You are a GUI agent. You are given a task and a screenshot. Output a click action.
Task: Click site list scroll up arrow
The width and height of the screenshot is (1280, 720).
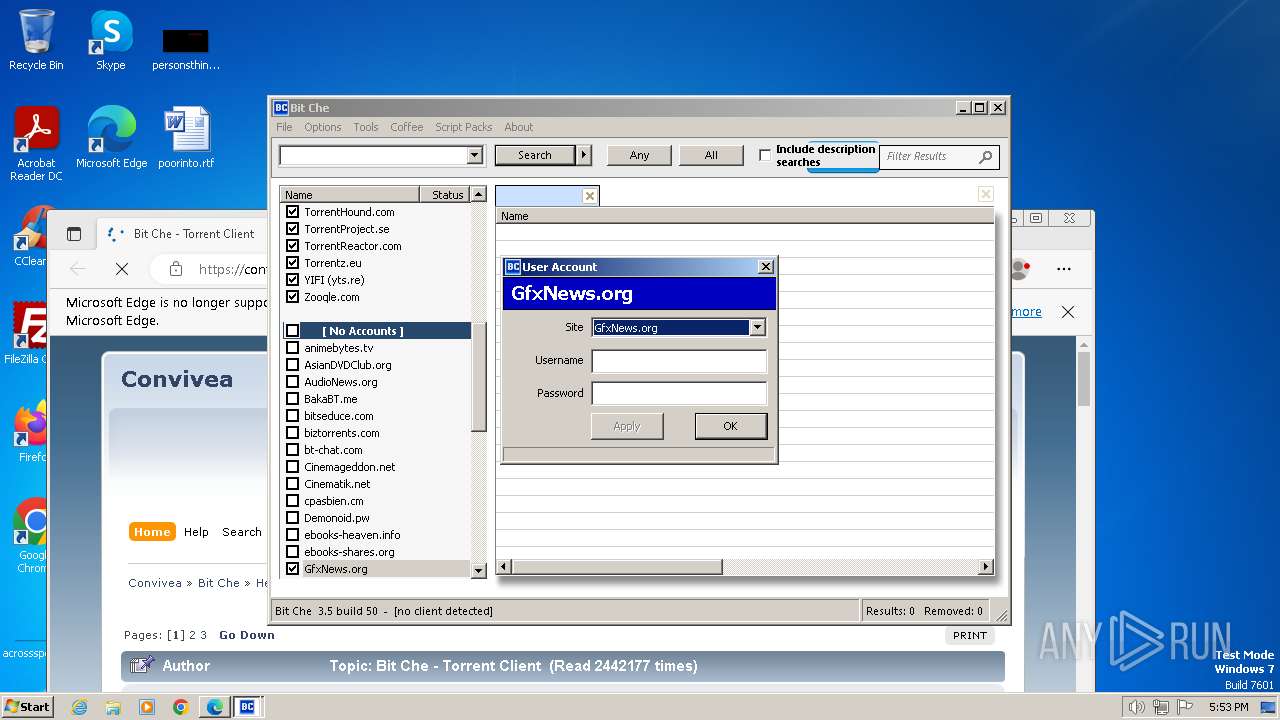(478, 195)
